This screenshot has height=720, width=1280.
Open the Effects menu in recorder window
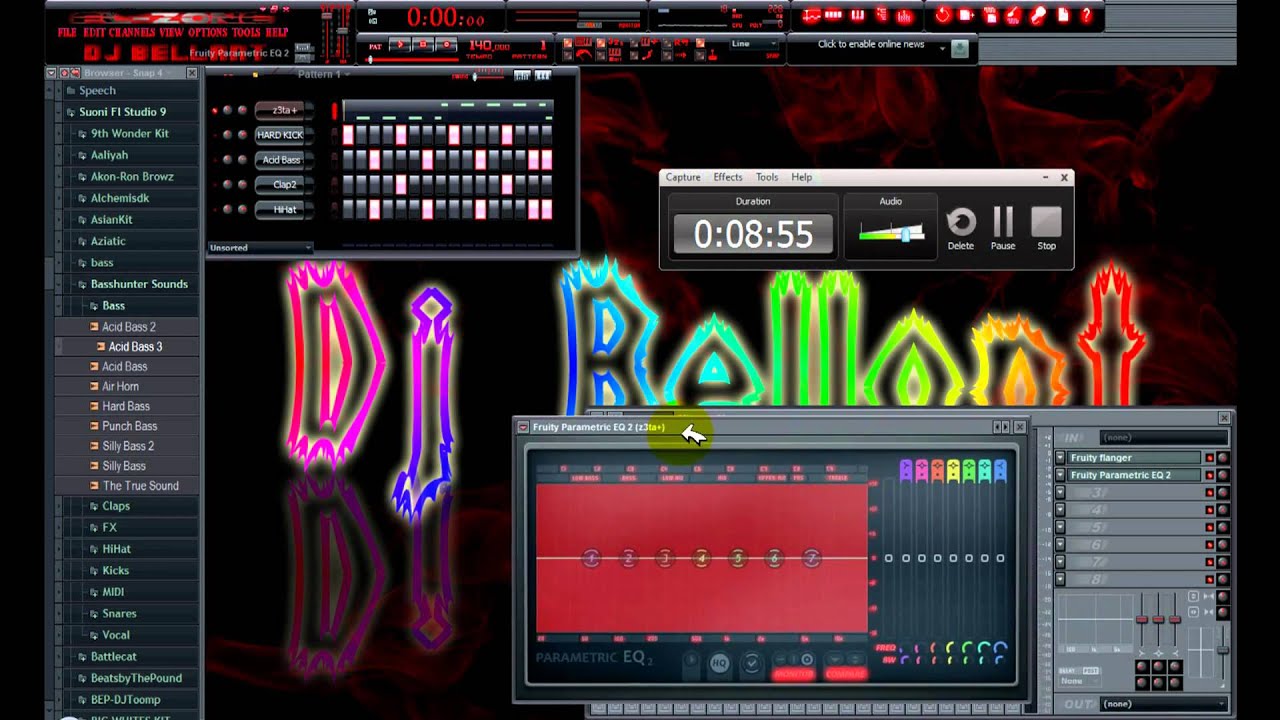point(727,177)
